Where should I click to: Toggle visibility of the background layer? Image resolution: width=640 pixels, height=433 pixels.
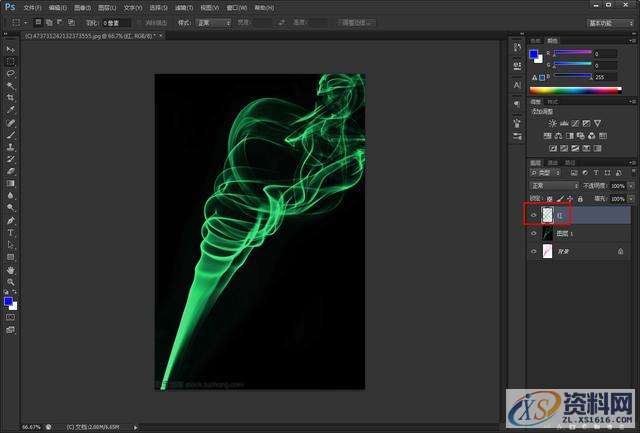[x=534, y=252]
